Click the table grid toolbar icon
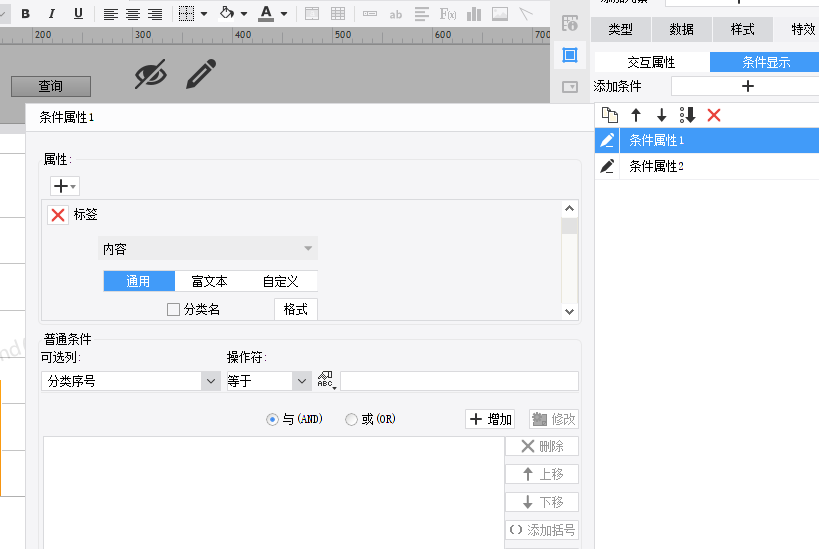This screenshot has width=819, height=549. (338, 14)
